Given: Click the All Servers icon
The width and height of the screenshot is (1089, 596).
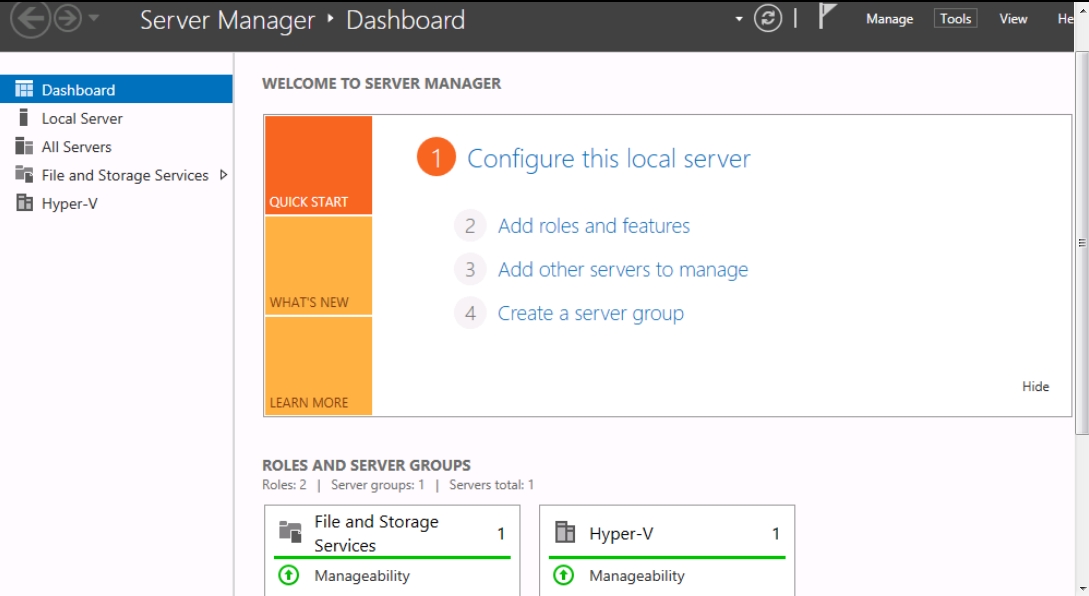Looking at the screenshot, I should point(24,146).
